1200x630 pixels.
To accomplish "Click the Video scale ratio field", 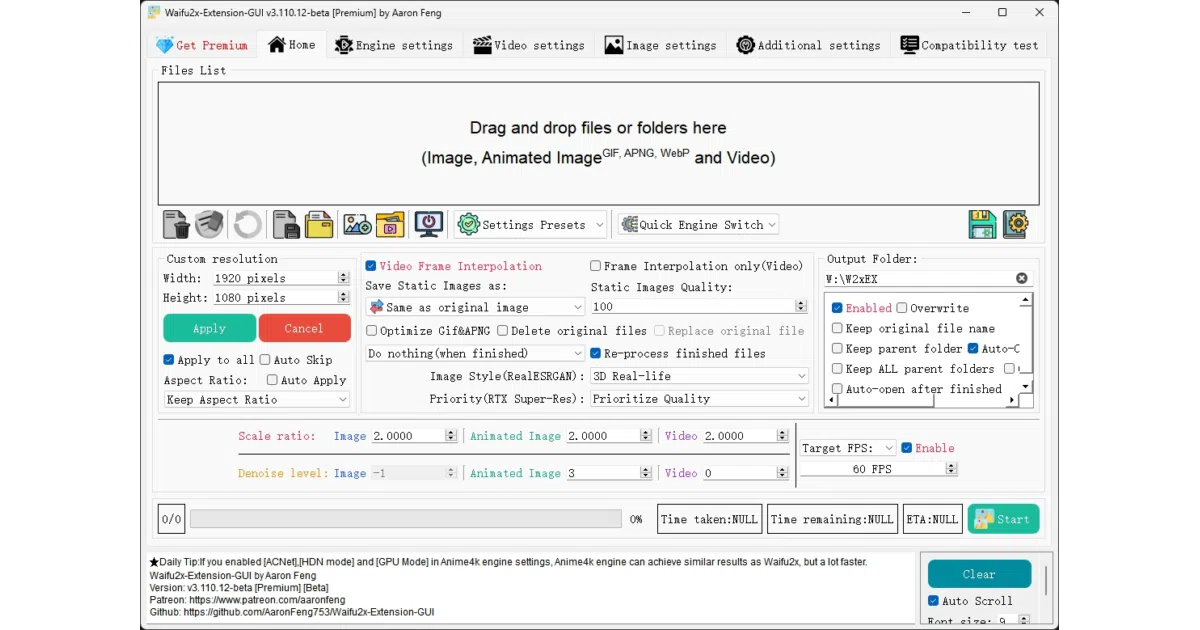I will (x=746, y=436).
